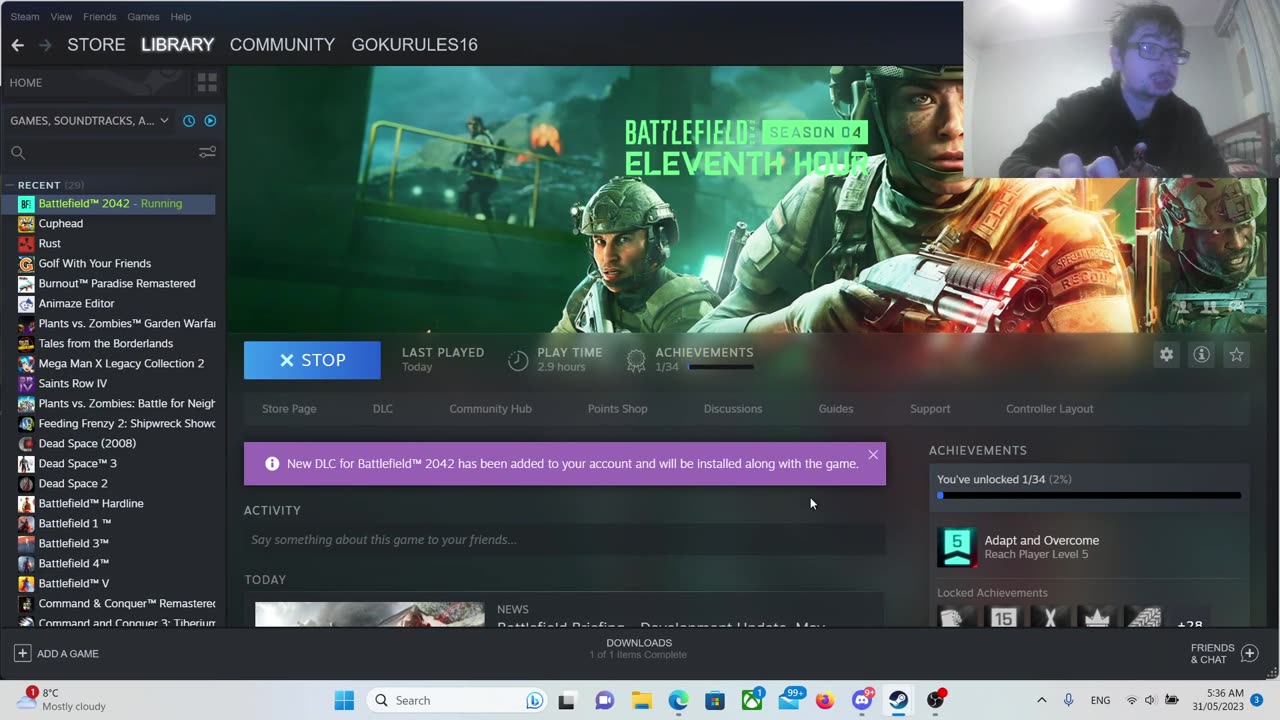Switch to the Community tab
This screenshot has height=720, width=1280.
click(x=282, y=45)
